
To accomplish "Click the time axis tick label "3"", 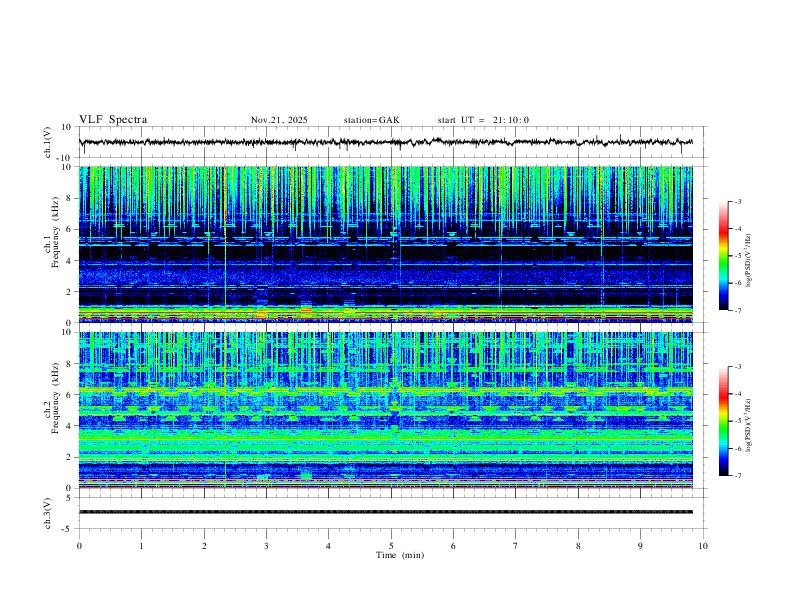I will pyautogui.click(x=266, y=546).
